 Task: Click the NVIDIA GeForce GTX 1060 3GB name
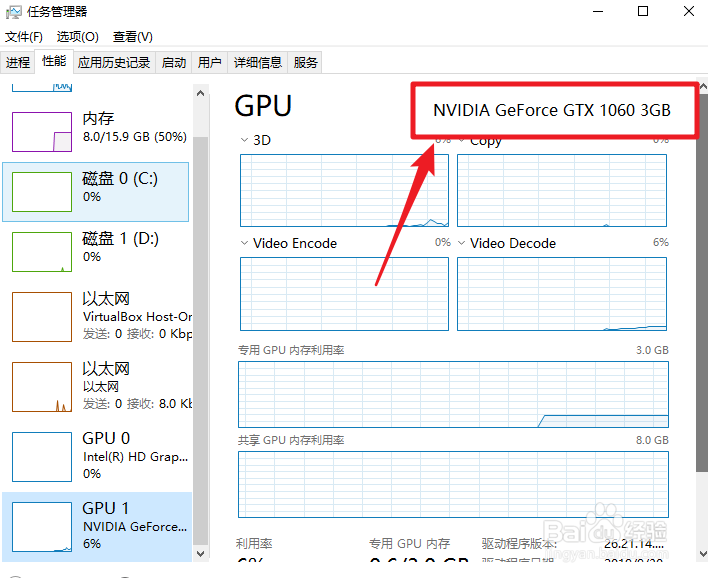tap(552, 110)
